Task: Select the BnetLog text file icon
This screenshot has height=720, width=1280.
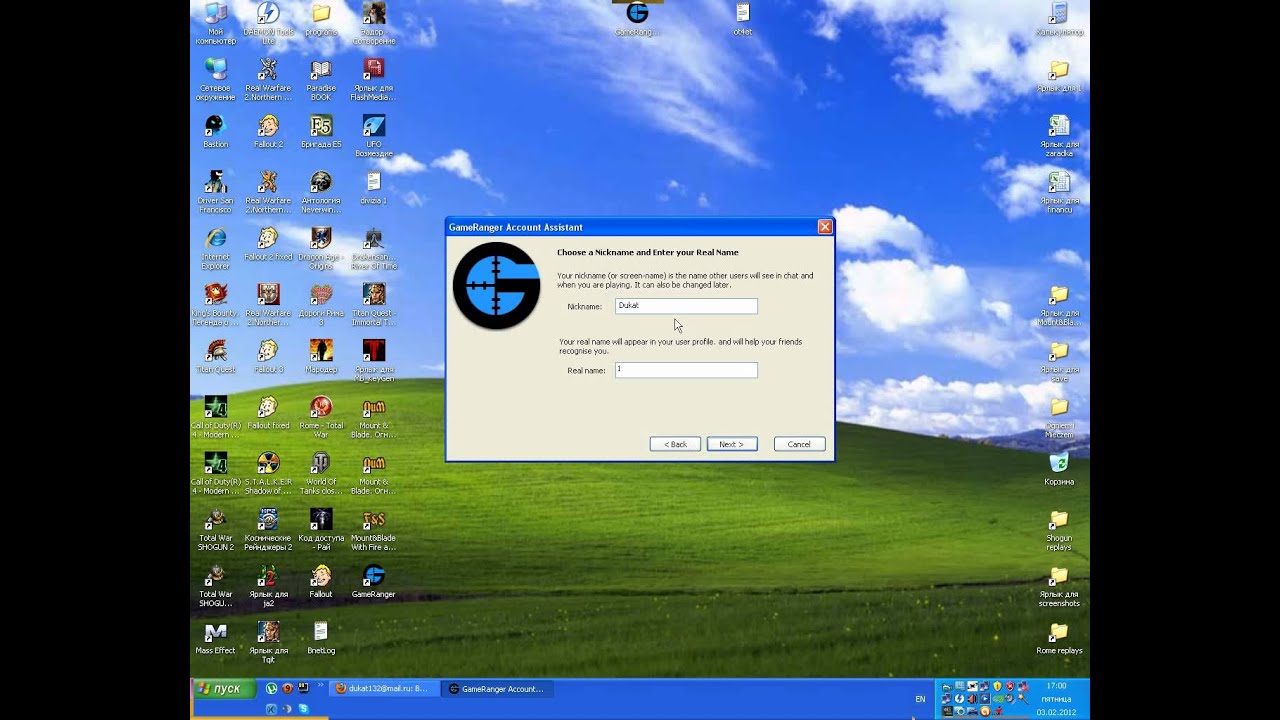Action: coord(321,638)
